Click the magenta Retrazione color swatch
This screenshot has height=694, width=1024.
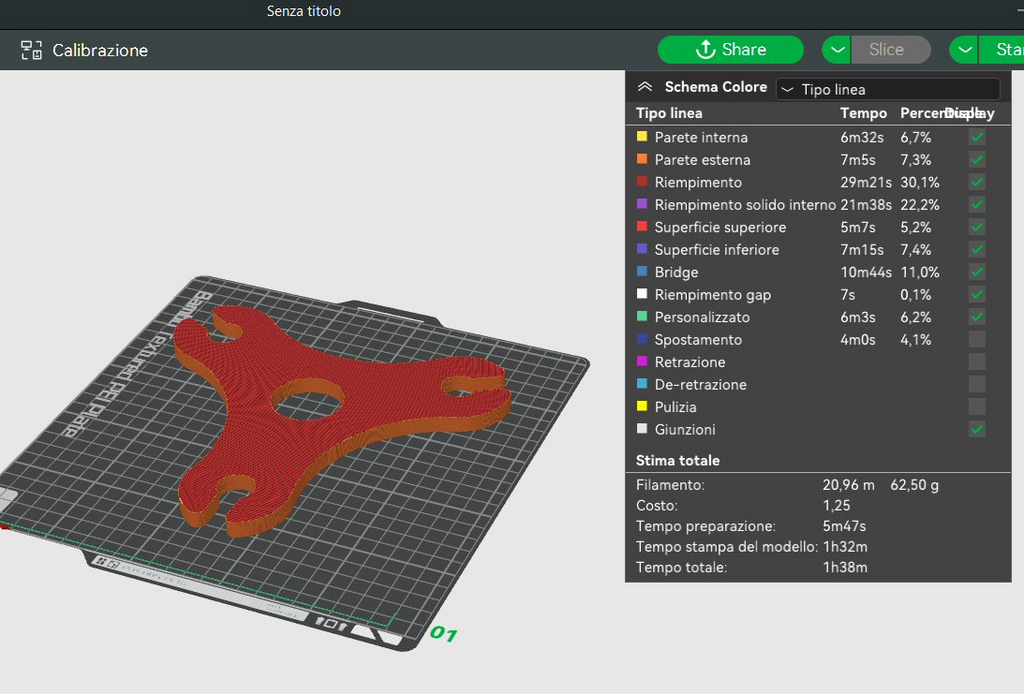pyautogui.click(x=642, y=361)
